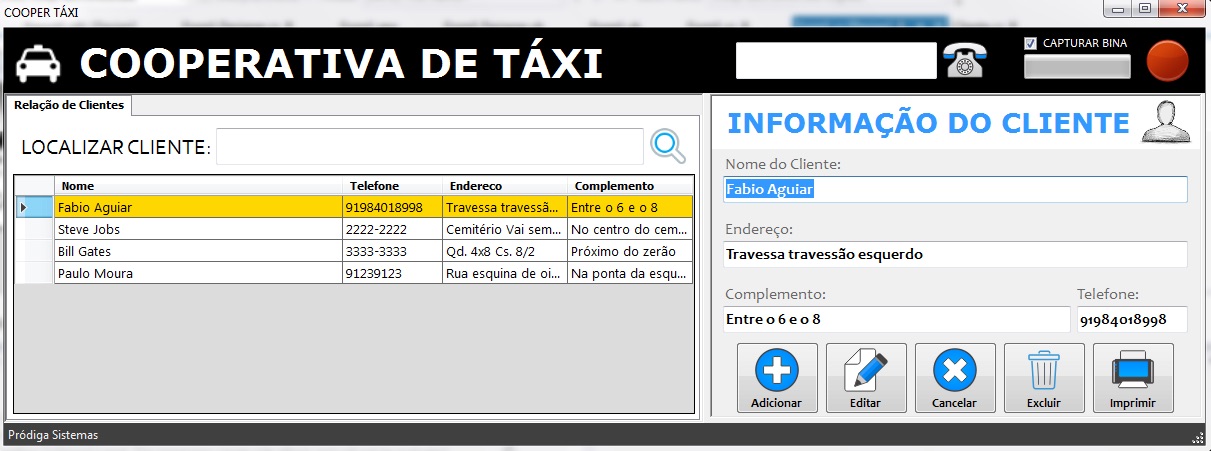
Task: Add a new client with Adicionar
Action: [776, 378]
